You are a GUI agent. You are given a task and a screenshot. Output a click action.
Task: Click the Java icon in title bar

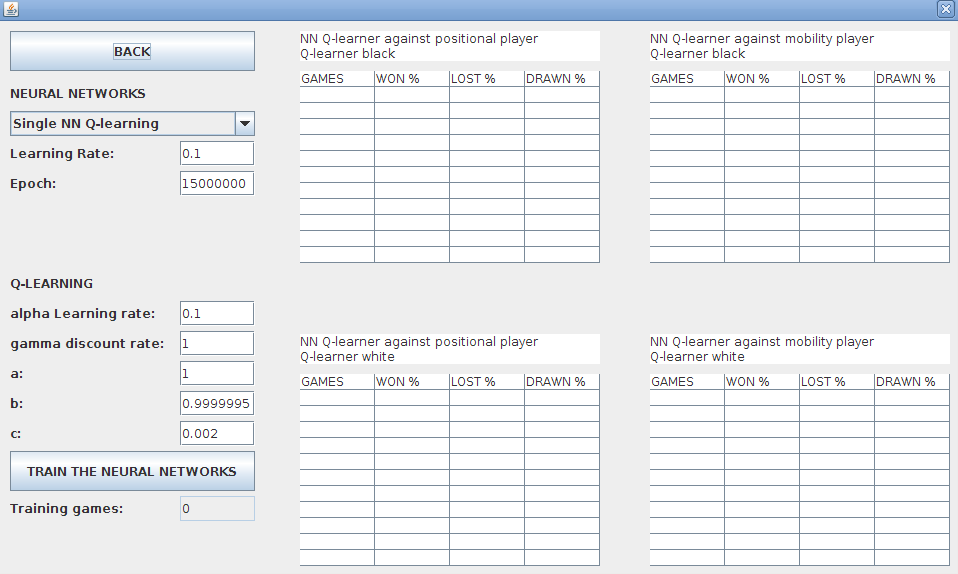(x=11, y=9)
